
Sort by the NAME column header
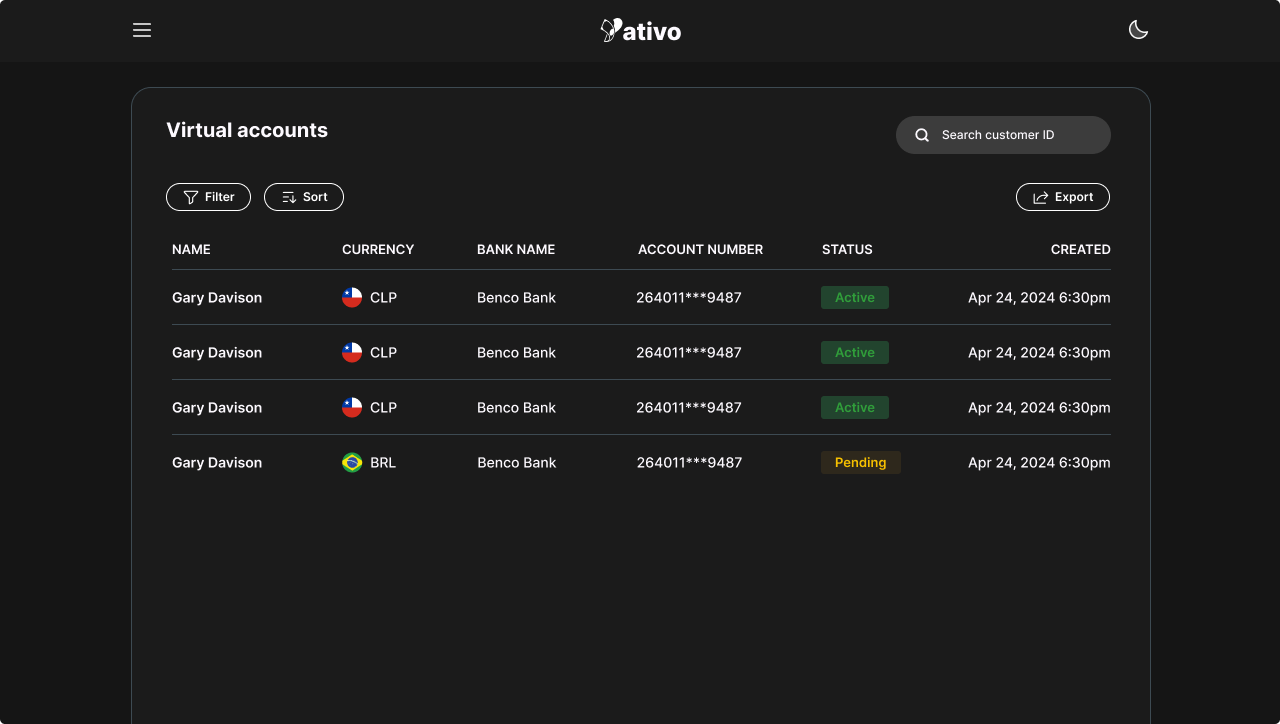coord(191,249)
